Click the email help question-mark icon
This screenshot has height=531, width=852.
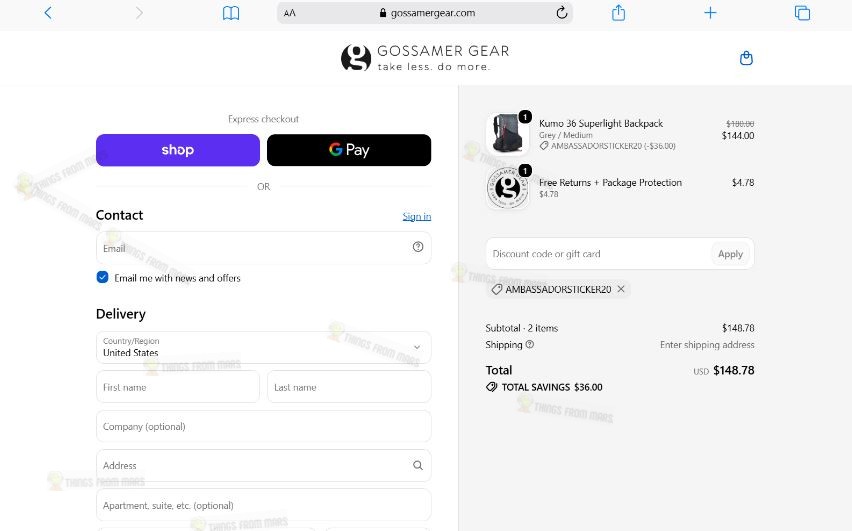[x=418, y=247]
